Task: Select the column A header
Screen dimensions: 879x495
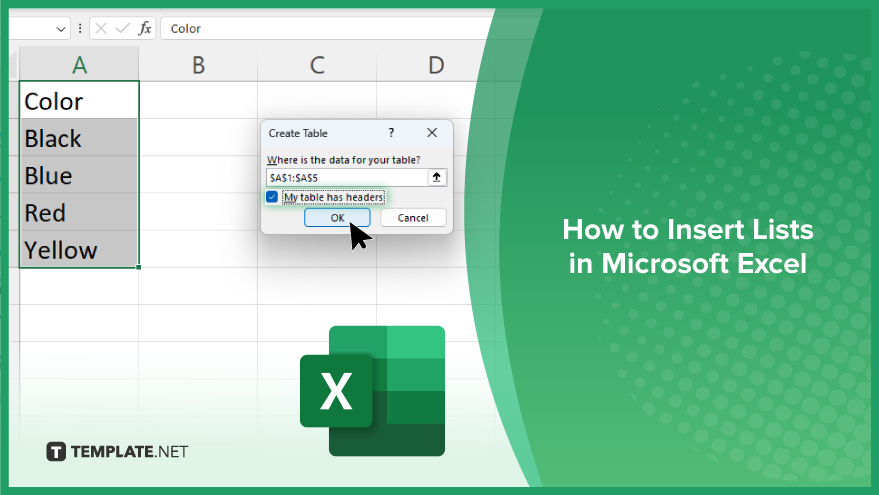Action: coord(79,65)
